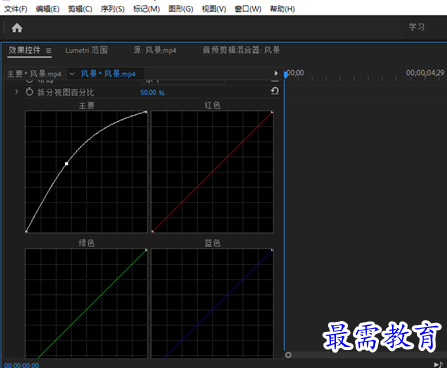Screen dimensions: 447x368
Task: Show the timeline view arrow in 效果控件
Action: [x=276, y=73]
